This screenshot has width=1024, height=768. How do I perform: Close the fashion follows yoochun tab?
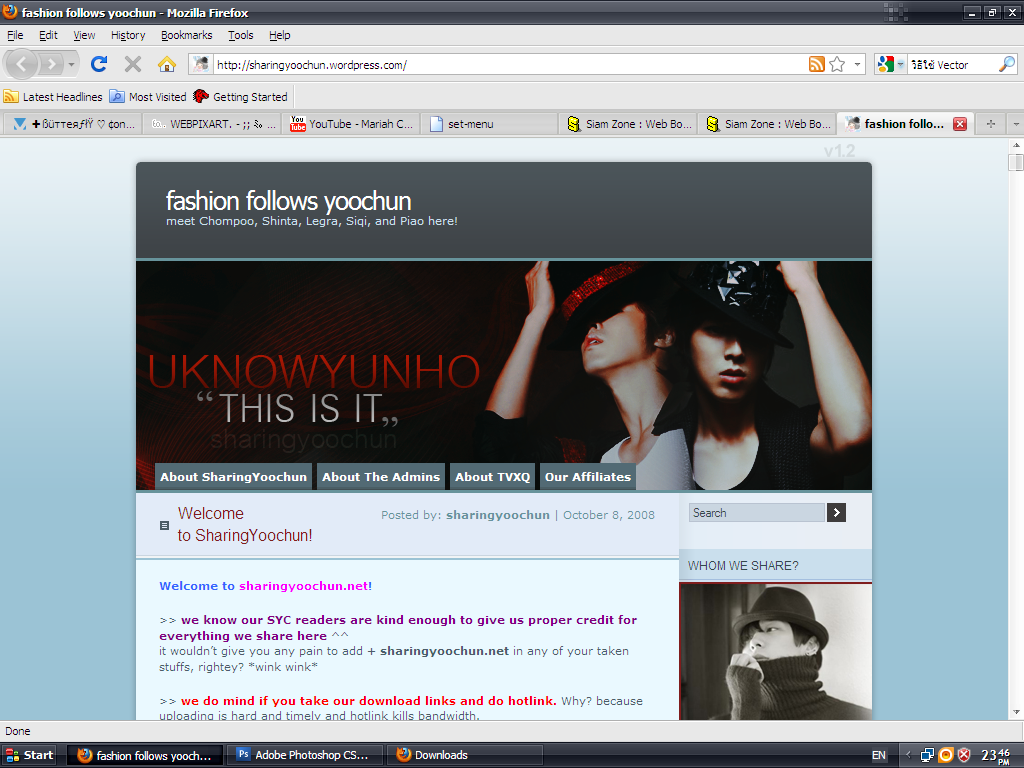[959, 124]
